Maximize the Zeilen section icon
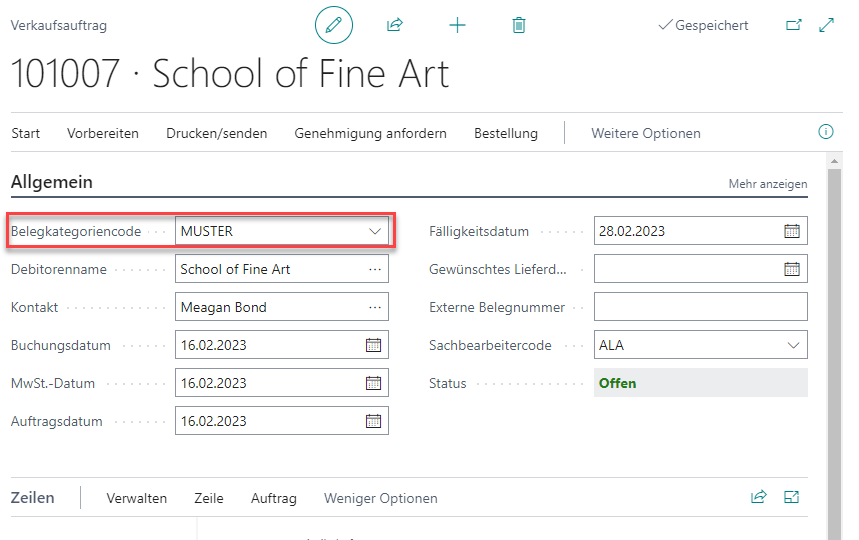 point(792,497)
